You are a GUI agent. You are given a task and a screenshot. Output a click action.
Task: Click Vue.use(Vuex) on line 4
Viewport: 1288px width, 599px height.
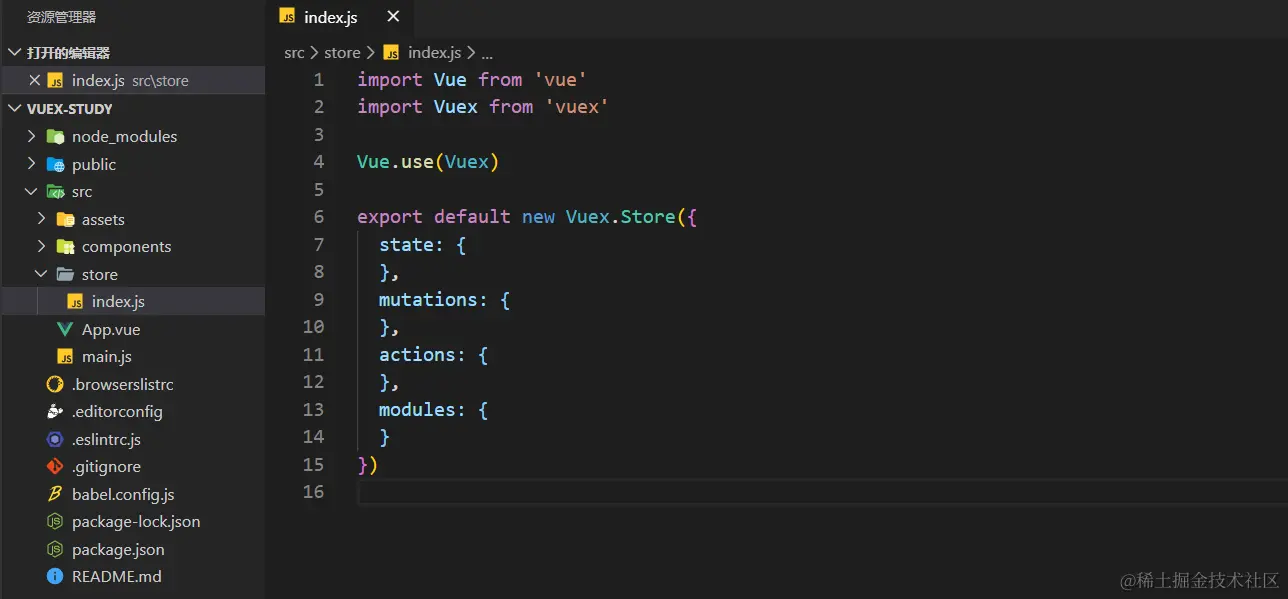[428, 162]
